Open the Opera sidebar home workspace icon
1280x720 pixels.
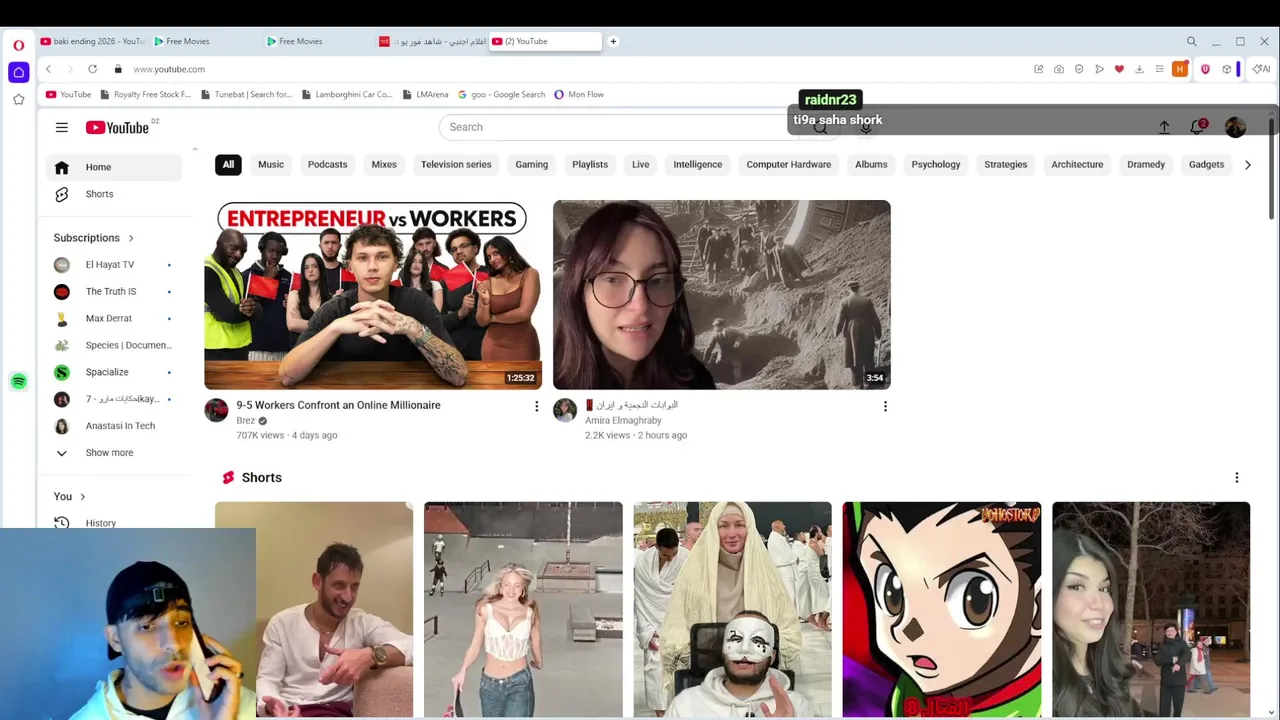click(18, 72)
